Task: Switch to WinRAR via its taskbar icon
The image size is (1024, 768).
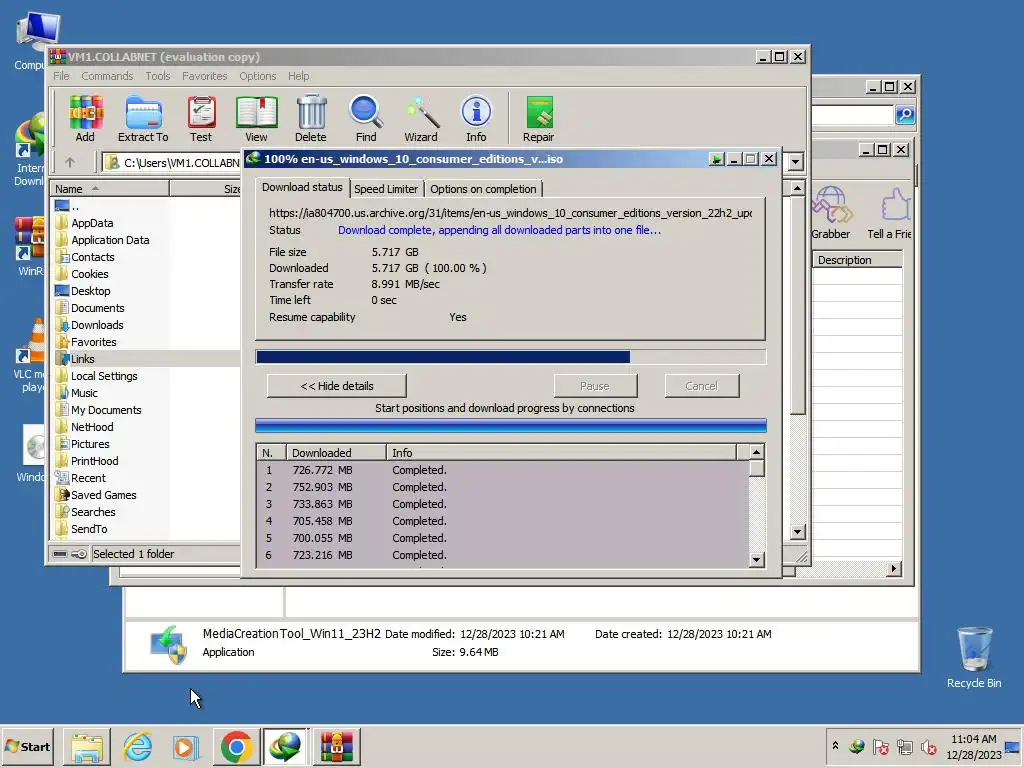Action: coord(336,746)
